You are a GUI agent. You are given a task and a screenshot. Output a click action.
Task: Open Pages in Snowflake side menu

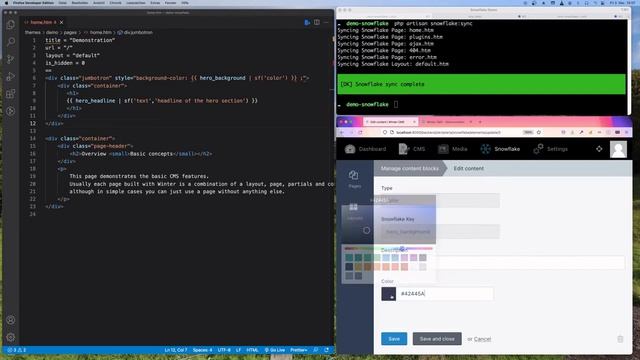(354, 179)
